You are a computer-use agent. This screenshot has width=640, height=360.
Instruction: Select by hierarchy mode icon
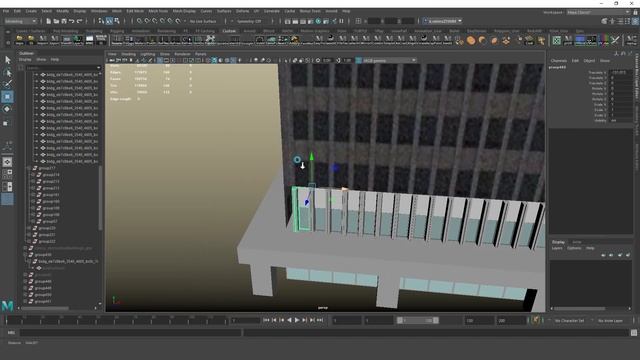click(x=101, y=21)
